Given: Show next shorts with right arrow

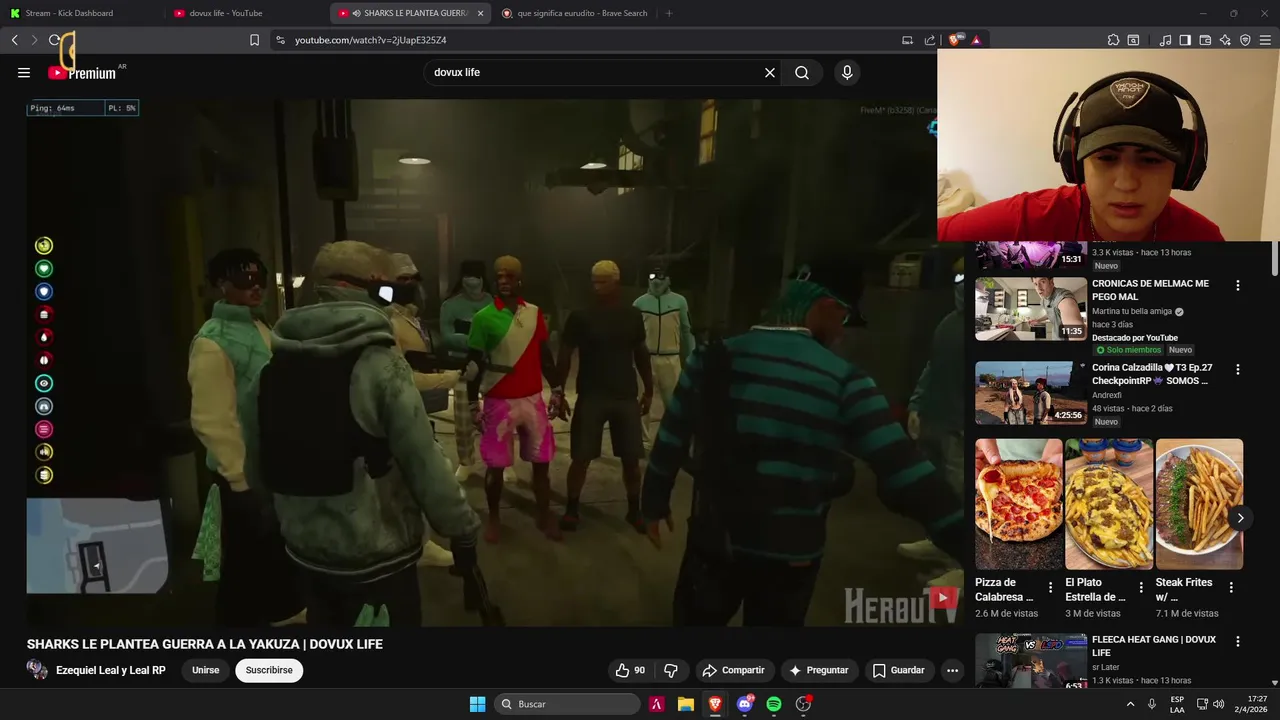Looking at the screenshot, I should (x=1240, y=518).
